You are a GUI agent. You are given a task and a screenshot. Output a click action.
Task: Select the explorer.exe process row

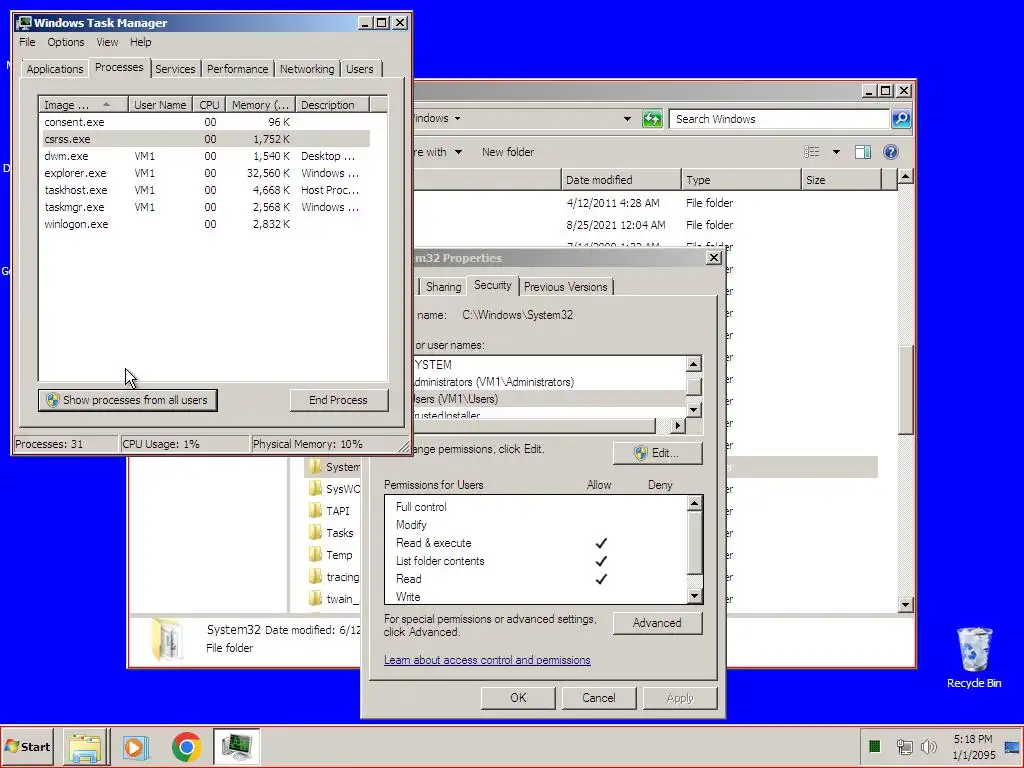(206, 173)
